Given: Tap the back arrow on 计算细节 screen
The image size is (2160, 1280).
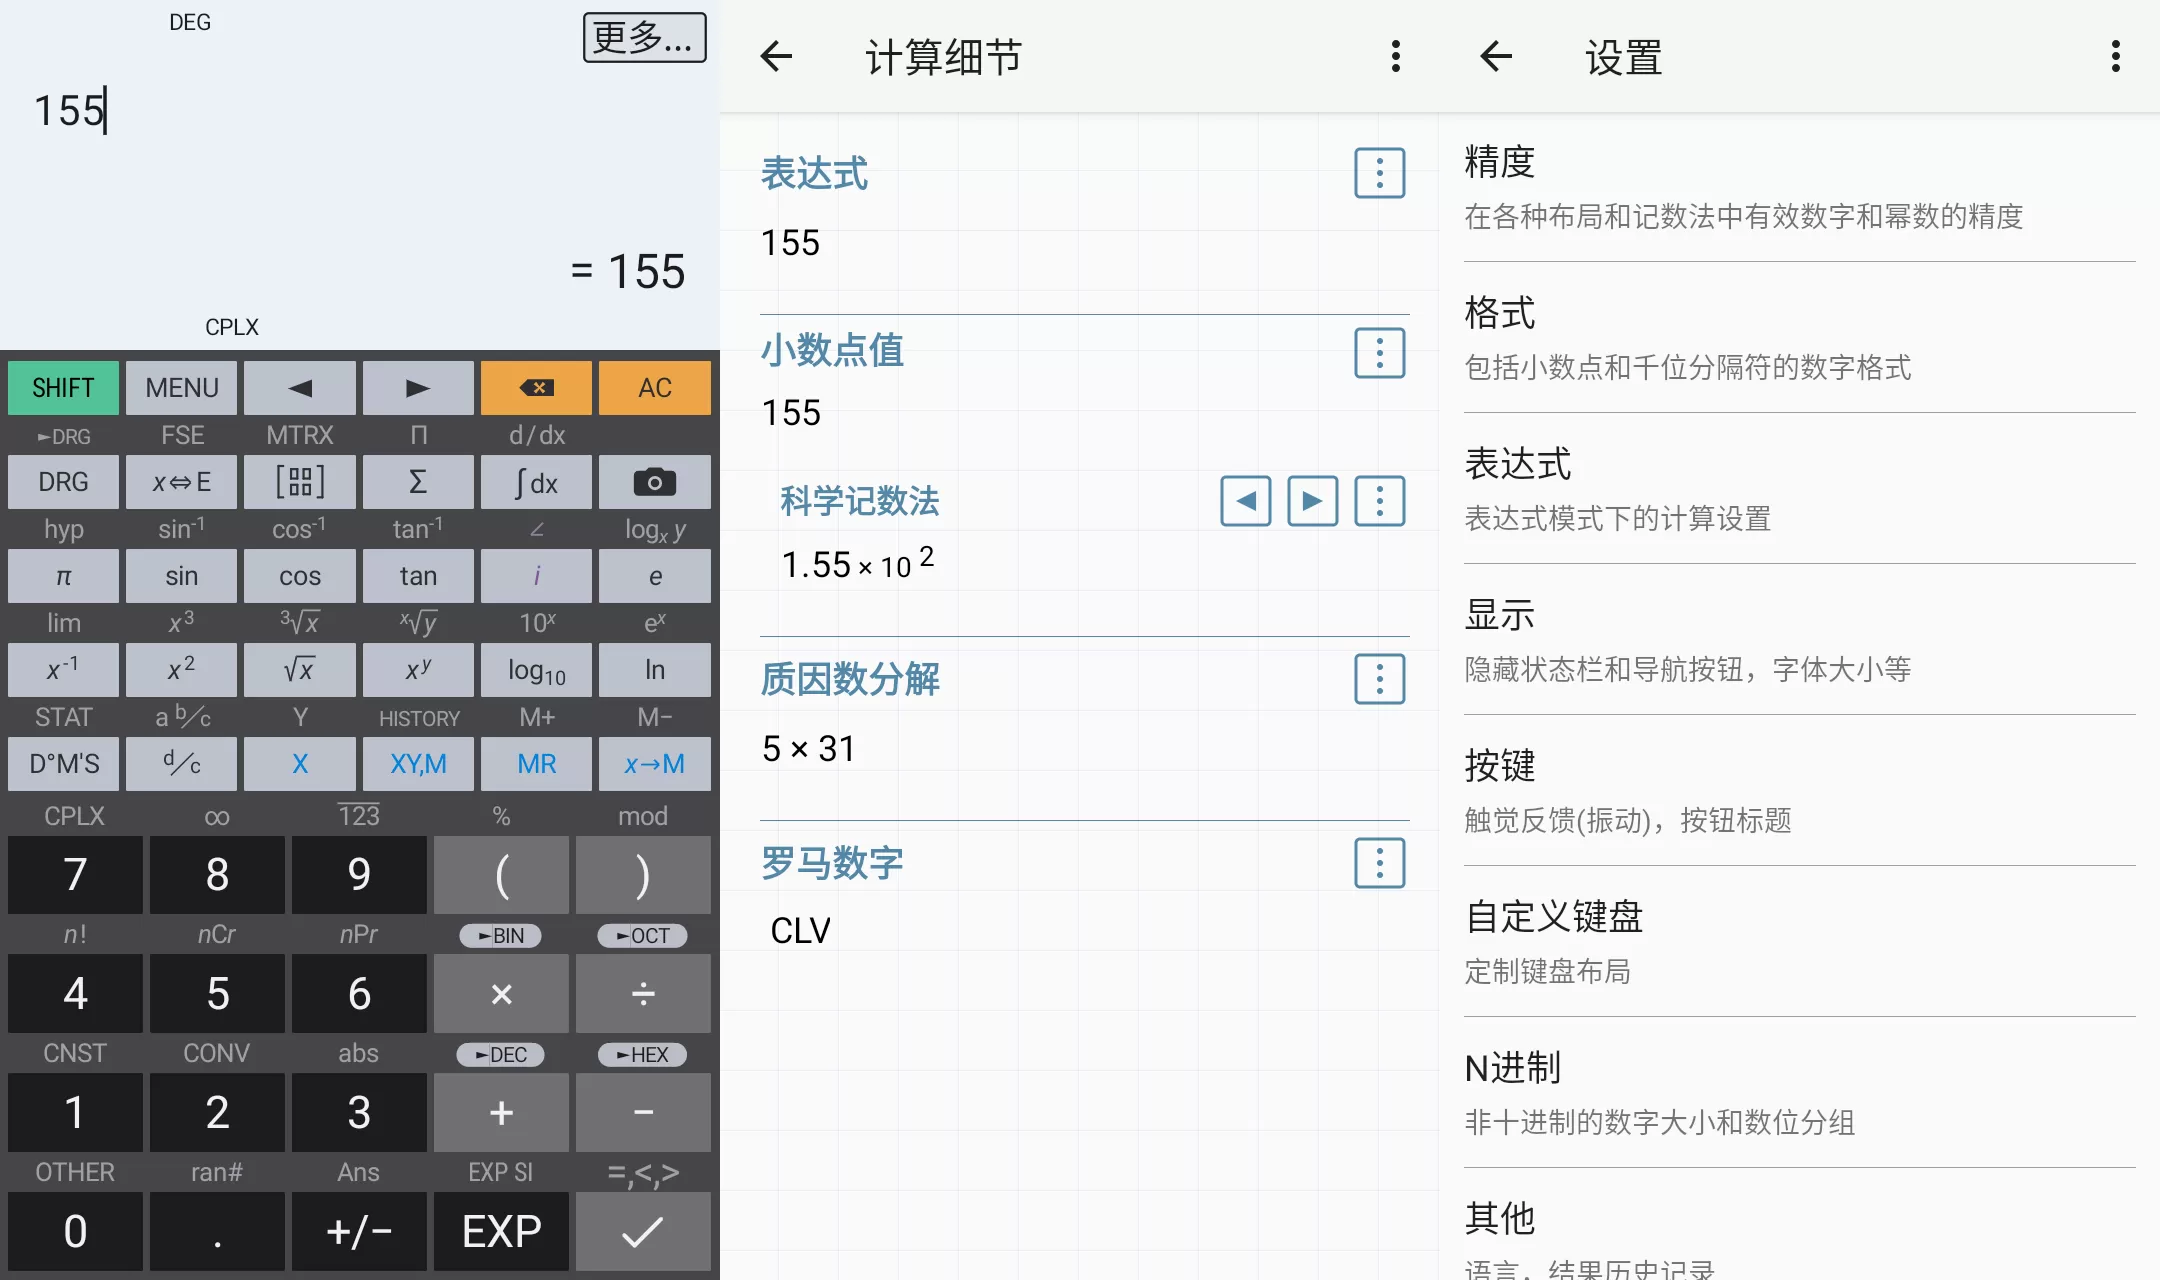Looking at the screenshot, I should (x=778, y=57).
